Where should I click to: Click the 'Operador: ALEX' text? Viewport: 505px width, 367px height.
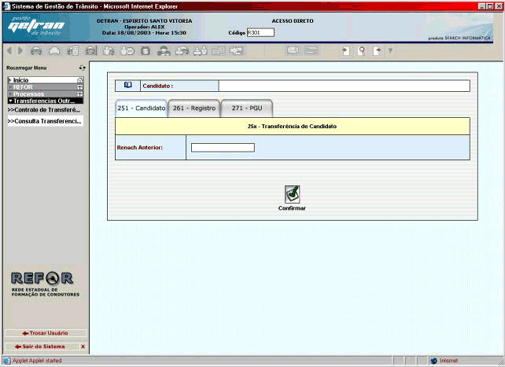tap(144, 27)
